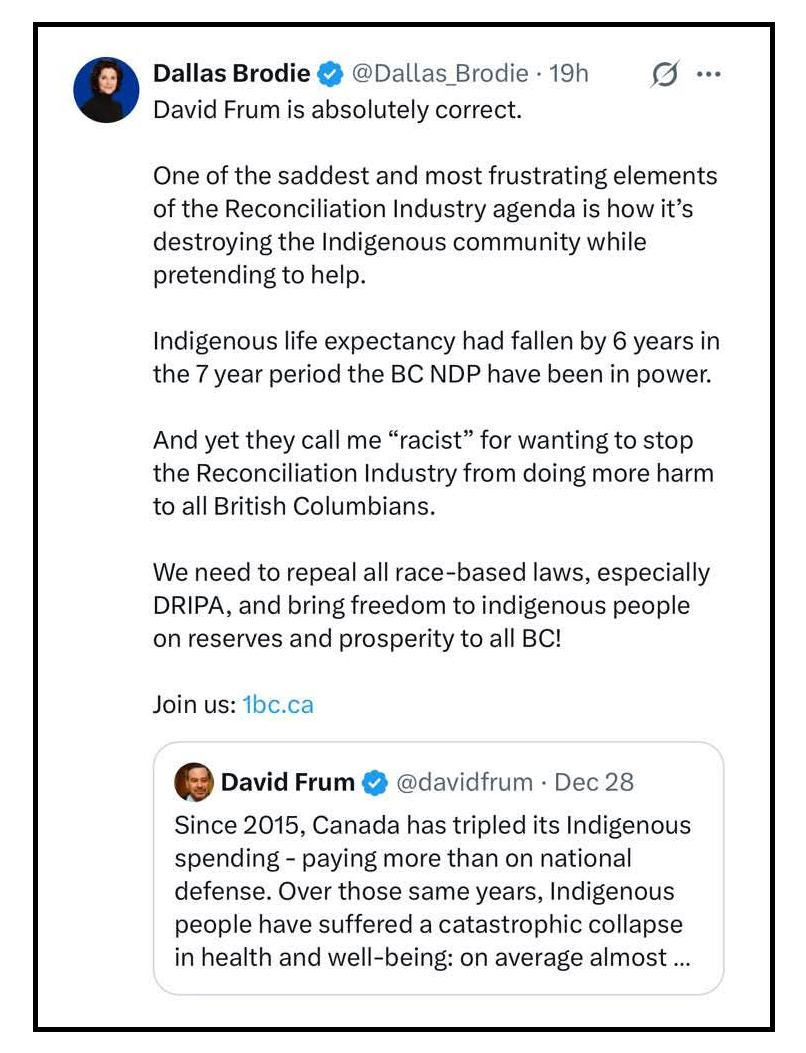Select the Indigenous life expectancy paragraph
806x1053 pixels.
435,358
